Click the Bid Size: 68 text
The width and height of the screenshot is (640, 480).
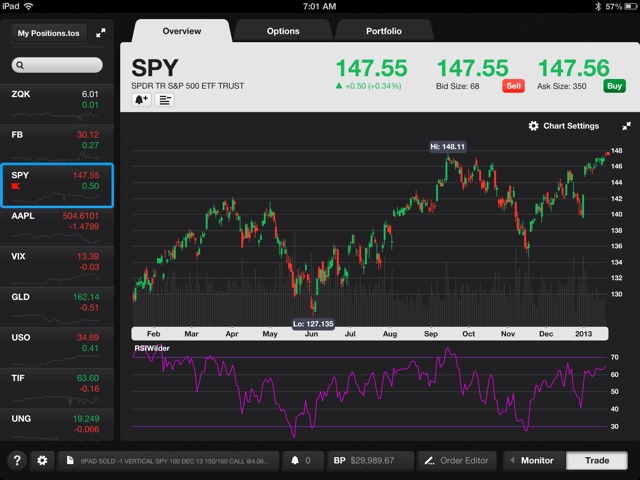point(458,86)
